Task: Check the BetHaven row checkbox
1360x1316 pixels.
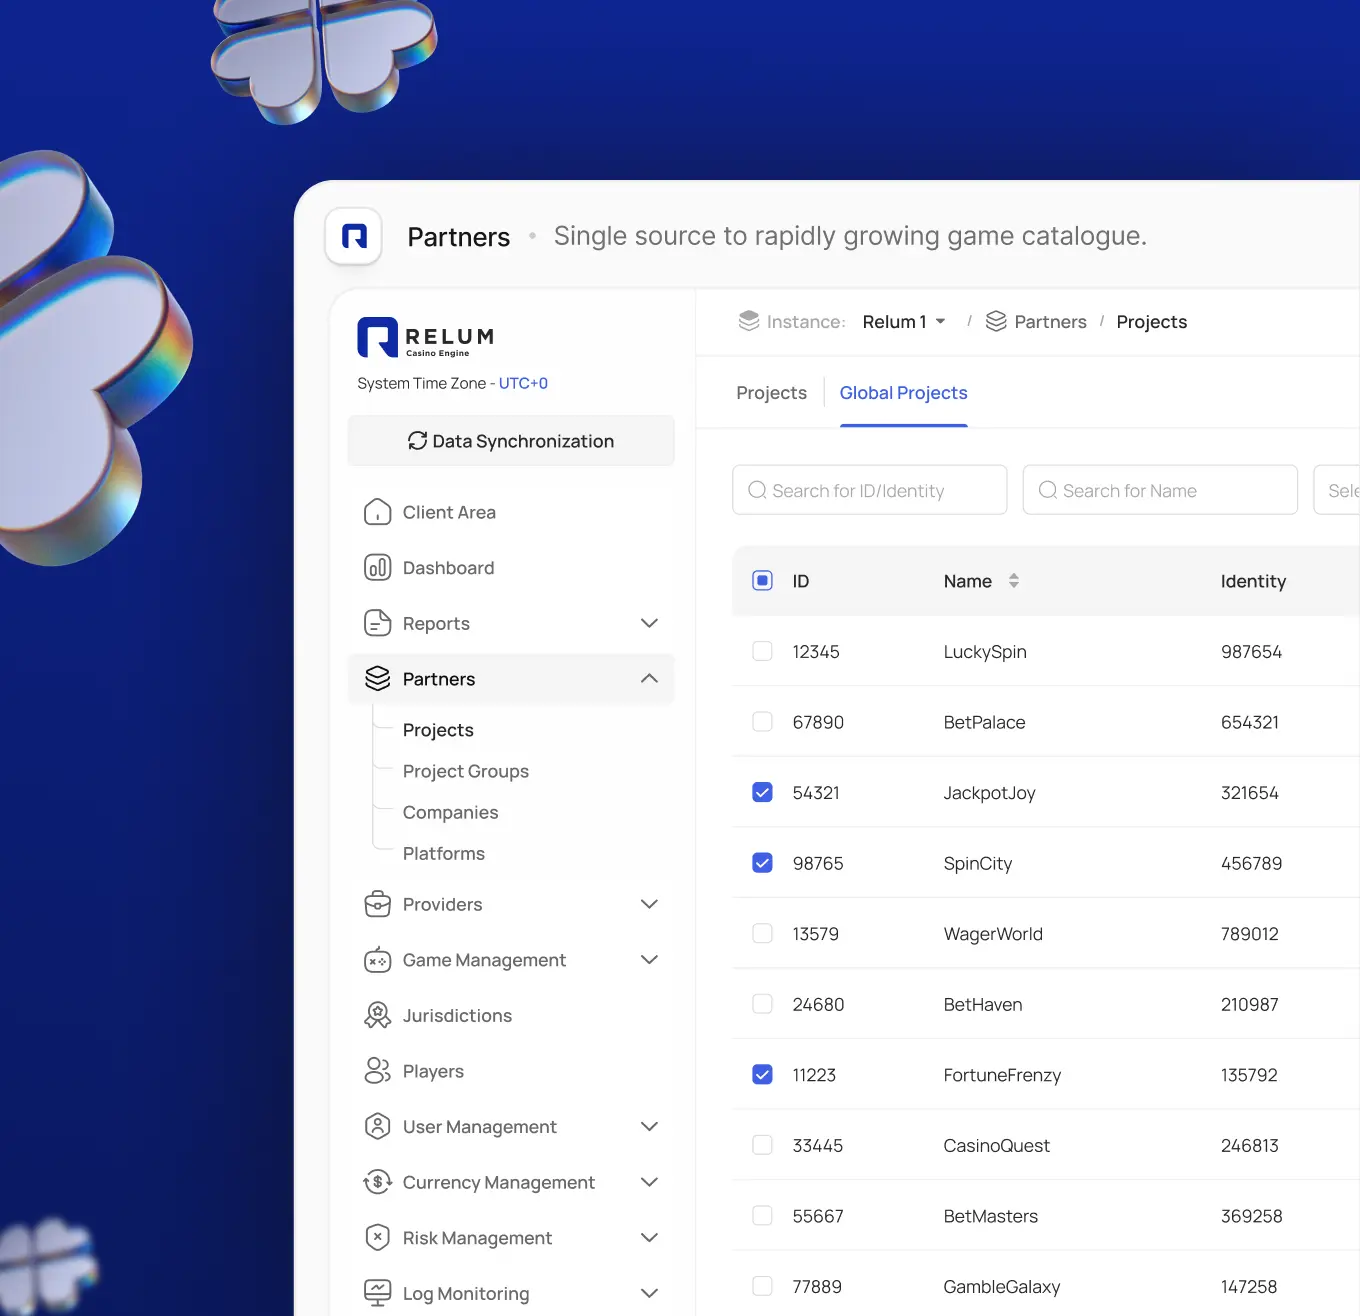Action: pos(762,1004)
